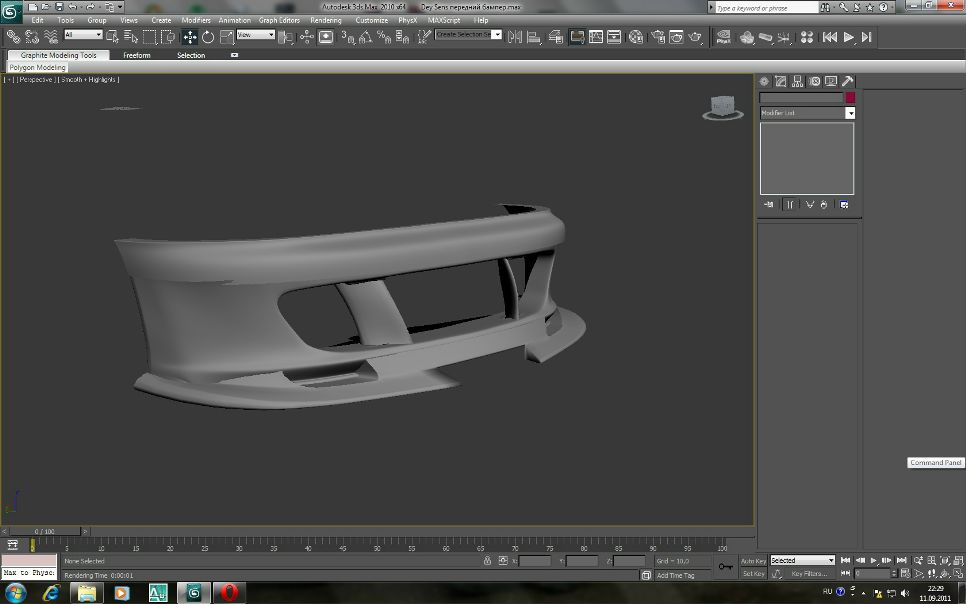Click the Mirror tool icon
Image resolution: width=966 pixels, height=604 pixels.
tap(514, 37)
